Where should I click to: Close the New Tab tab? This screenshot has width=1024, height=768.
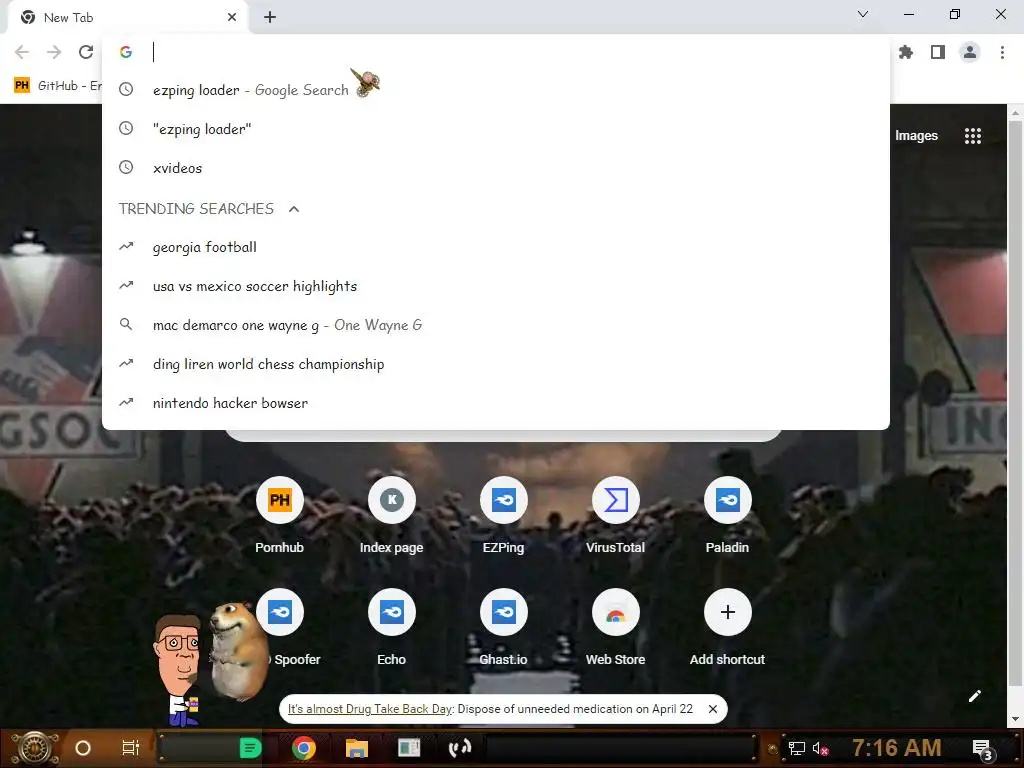[232, 18]
